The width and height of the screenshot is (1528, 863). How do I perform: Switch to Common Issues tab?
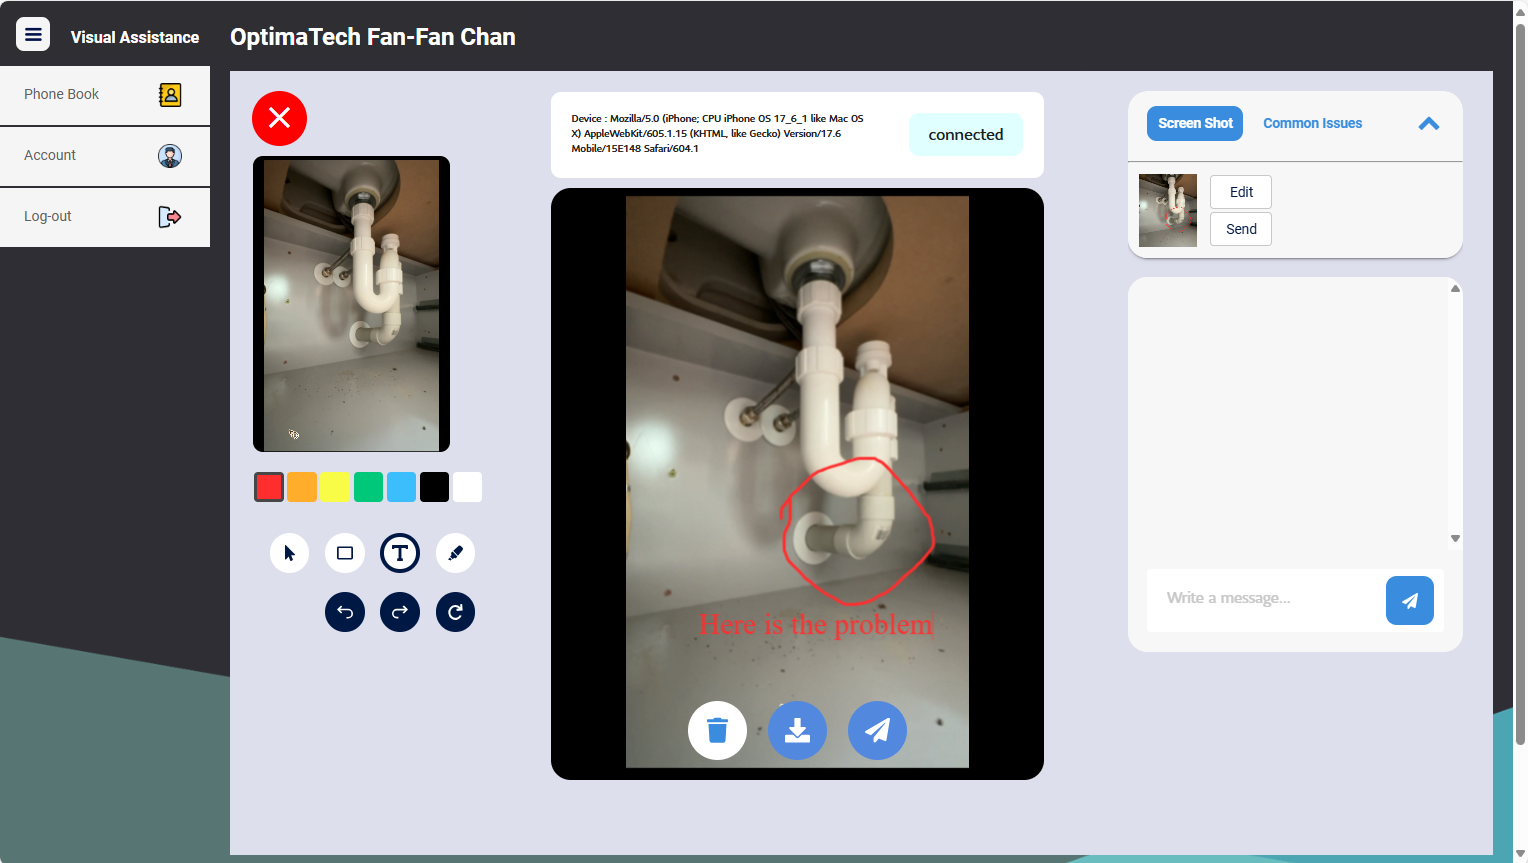click(1312, 123)
